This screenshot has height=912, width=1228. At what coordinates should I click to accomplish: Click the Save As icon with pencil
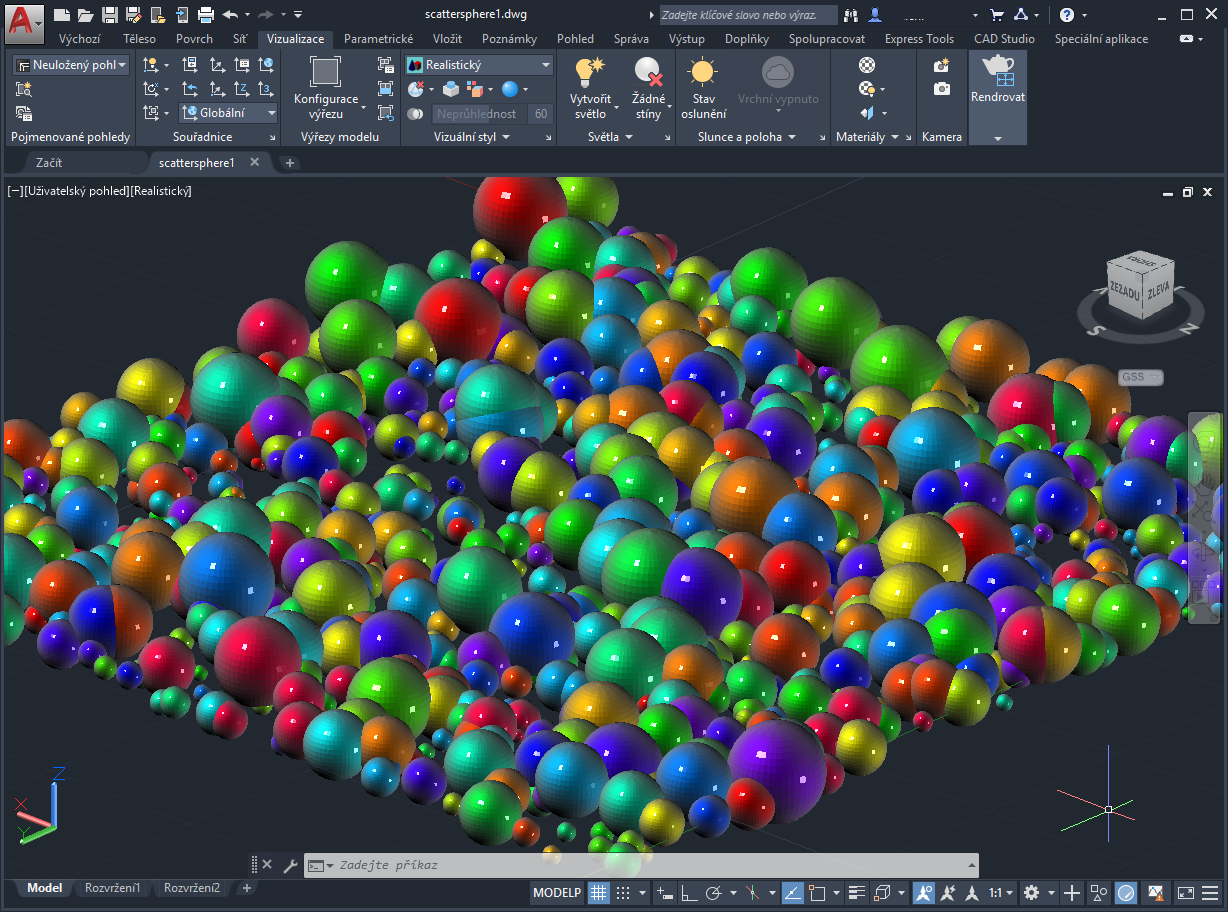click(x=134, y=15)
